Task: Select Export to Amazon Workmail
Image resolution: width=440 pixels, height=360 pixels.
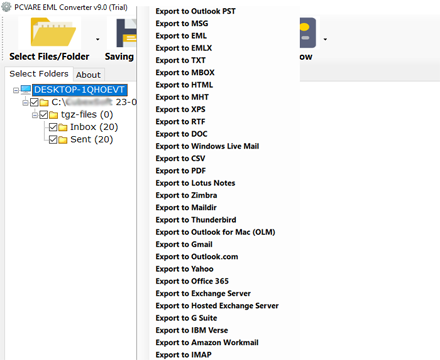Action: tap(207, 343)
